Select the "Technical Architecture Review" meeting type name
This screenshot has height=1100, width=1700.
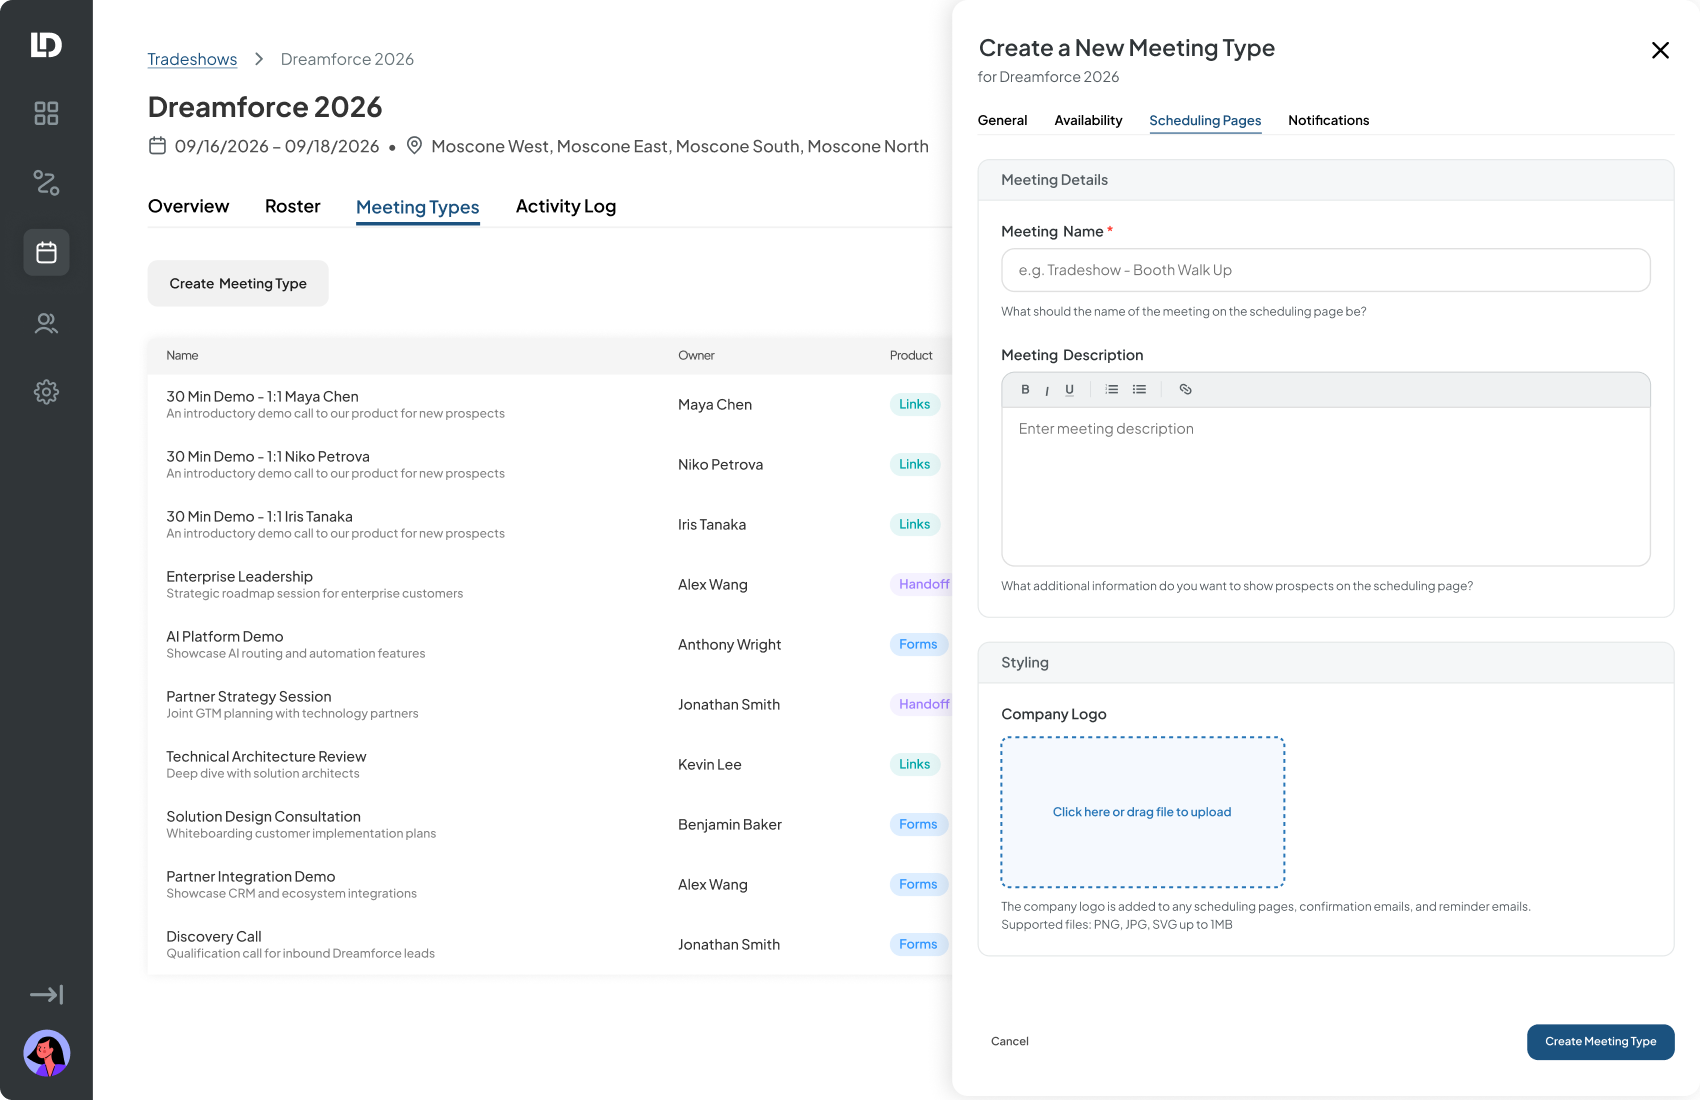[266, 756]
